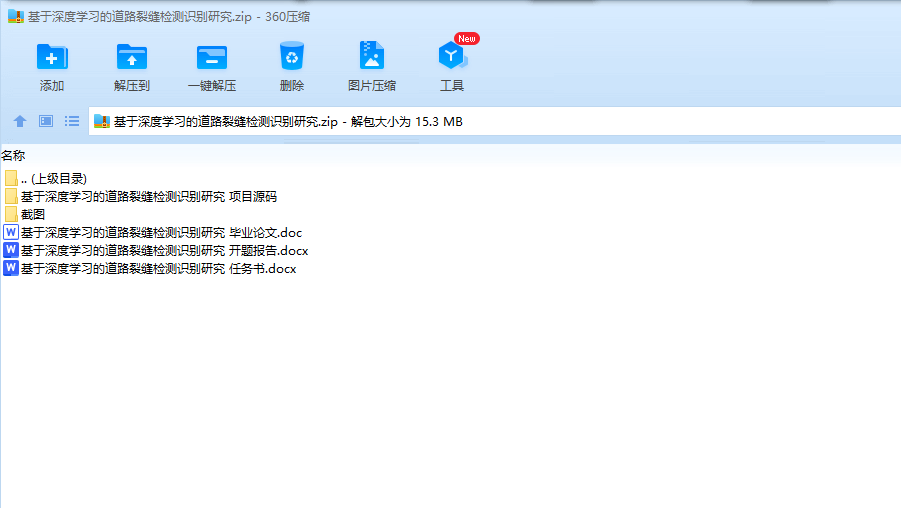
Task: Click the zip icon in the address bar
Action: pyautogui.click(x=102, y=121)
